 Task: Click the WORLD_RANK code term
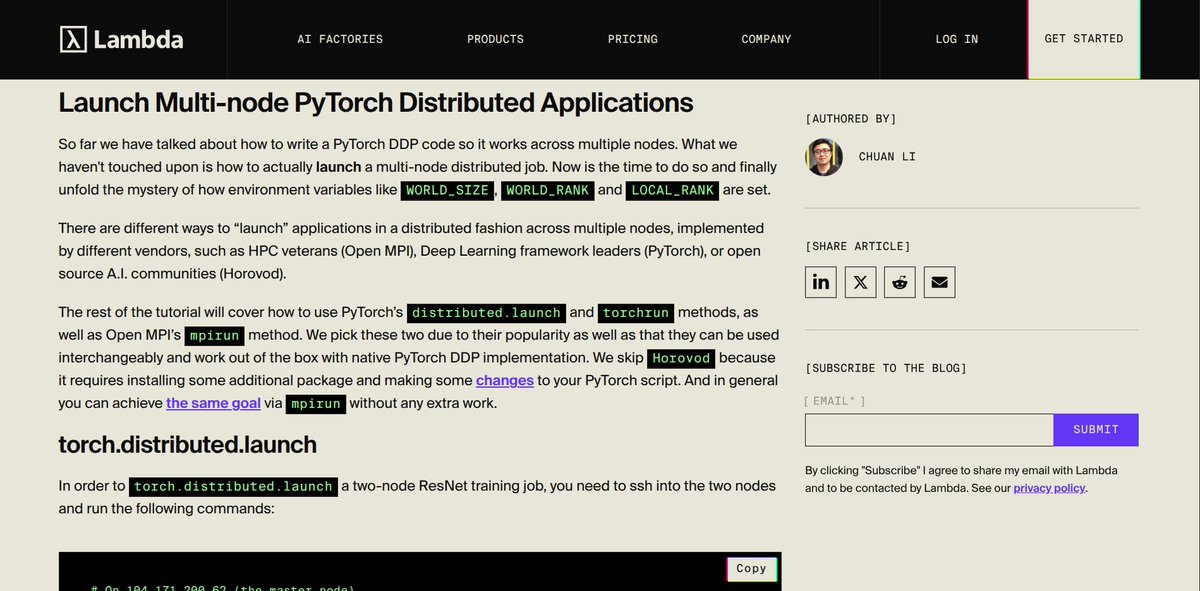click(548, 190)
